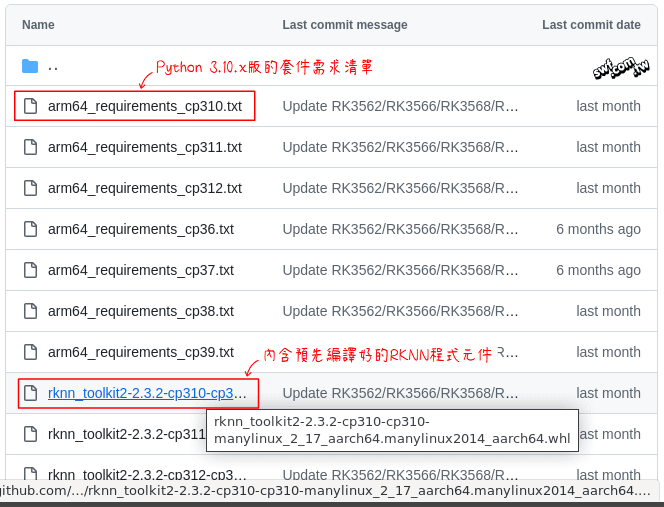Click '6 months ago' date in cp37.txt row
This screenshot has width=664, height=507.
[x=598, y=270]
